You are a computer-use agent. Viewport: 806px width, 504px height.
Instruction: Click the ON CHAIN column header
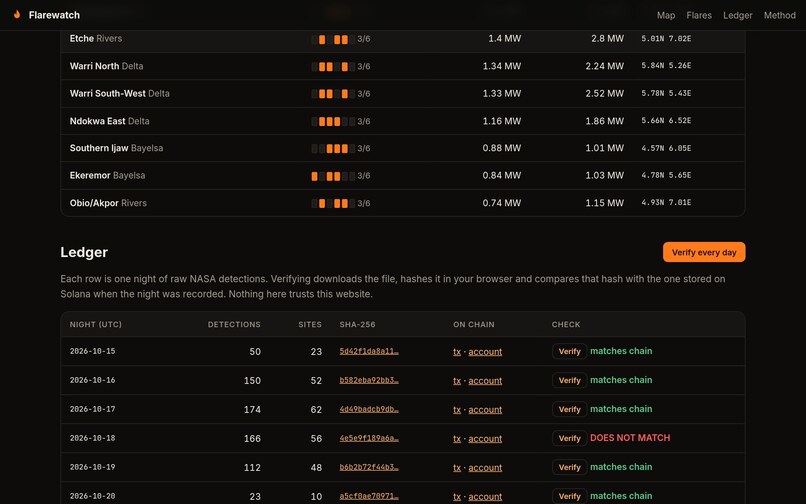pyautogui.click(x=473, y=325)
